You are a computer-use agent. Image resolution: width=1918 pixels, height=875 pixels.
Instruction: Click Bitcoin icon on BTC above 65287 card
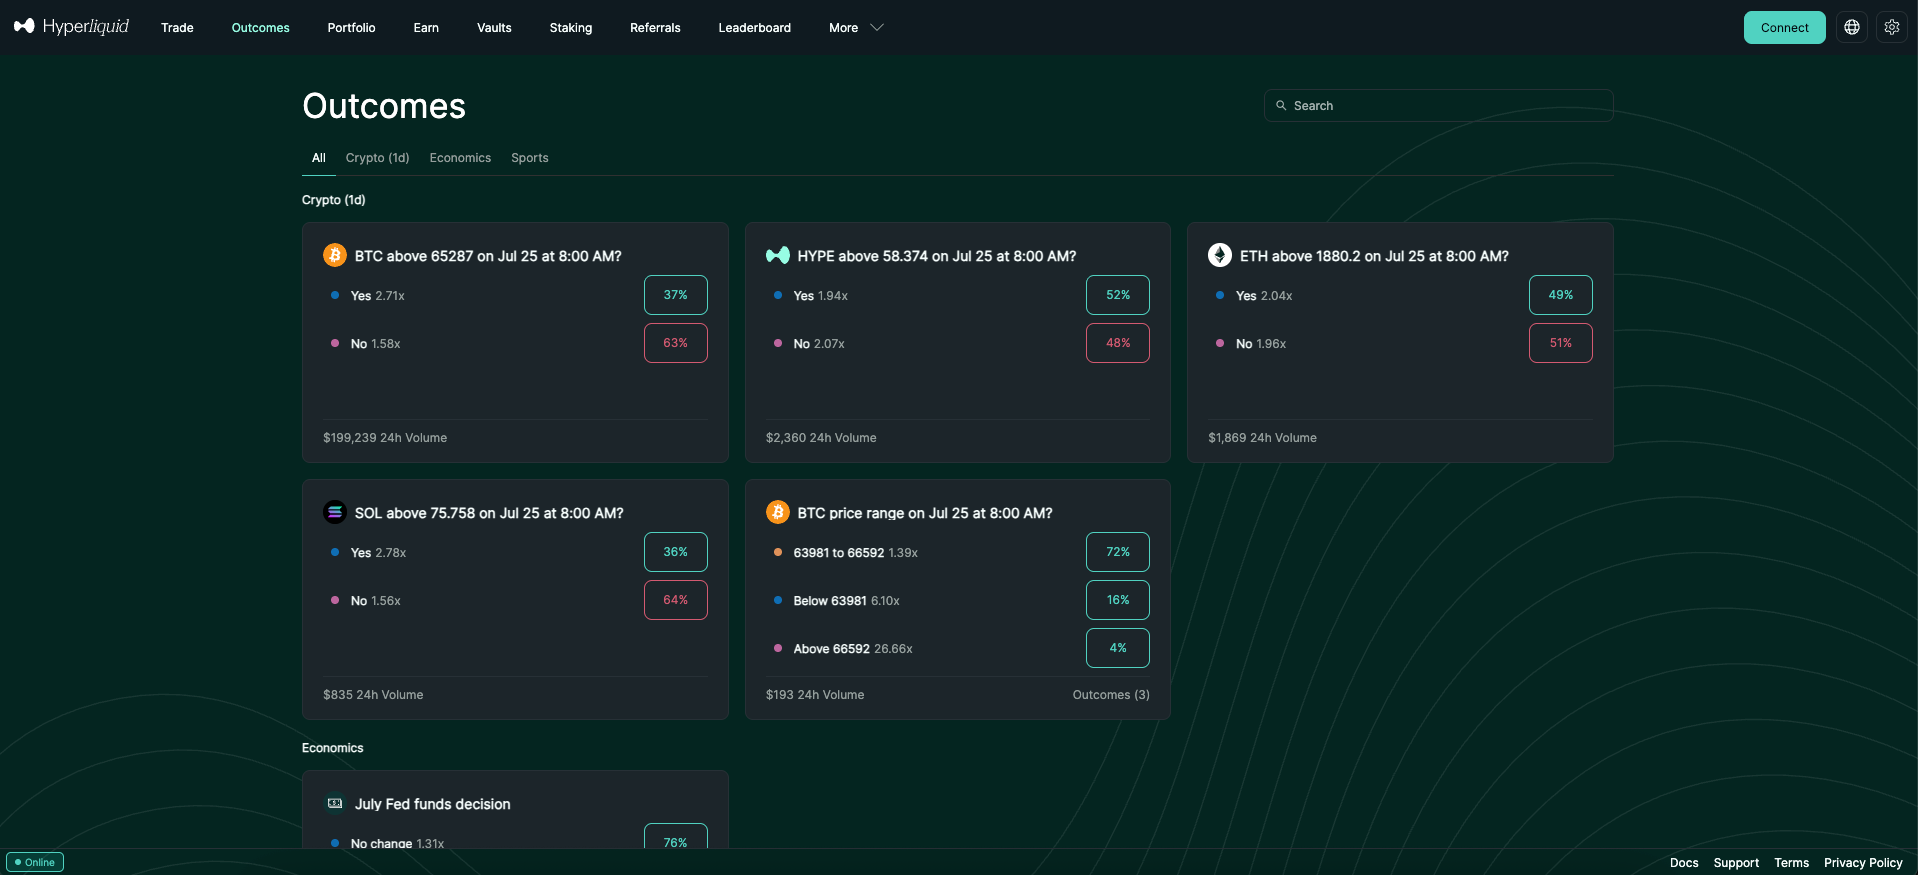(x=335, y=255)
